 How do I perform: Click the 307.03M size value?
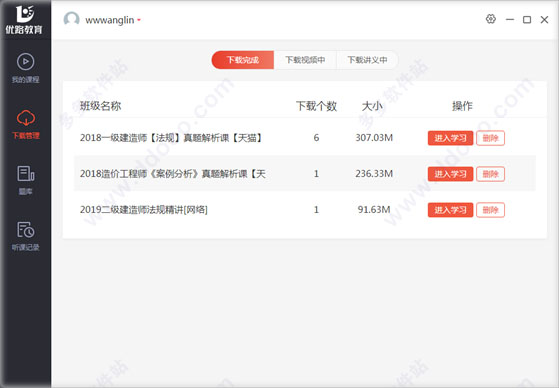pyautogui.click(x=374, y=138)
